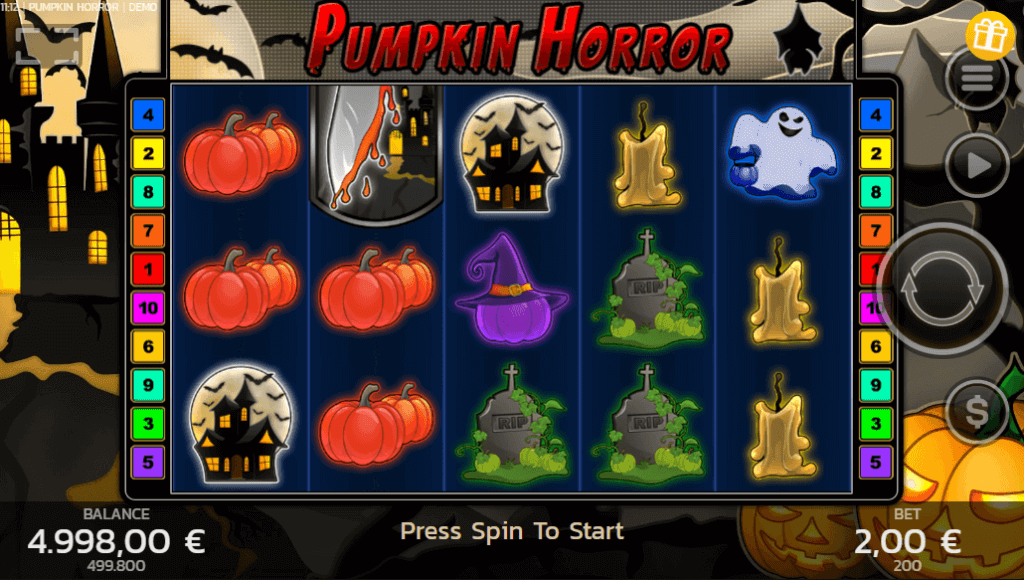Screen dimensions: 1024x580
Task: Select right payline 7 orange marker
Action: point(876,231)
